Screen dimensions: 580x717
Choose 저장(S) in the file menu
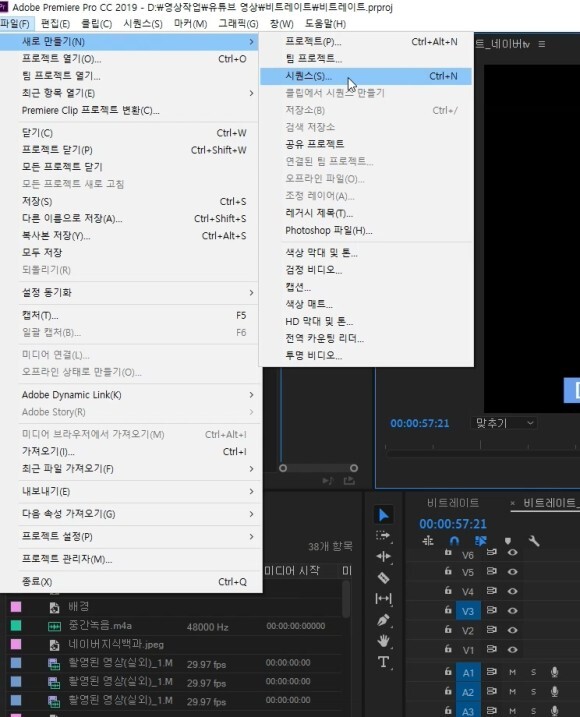(x=129, y=201)
